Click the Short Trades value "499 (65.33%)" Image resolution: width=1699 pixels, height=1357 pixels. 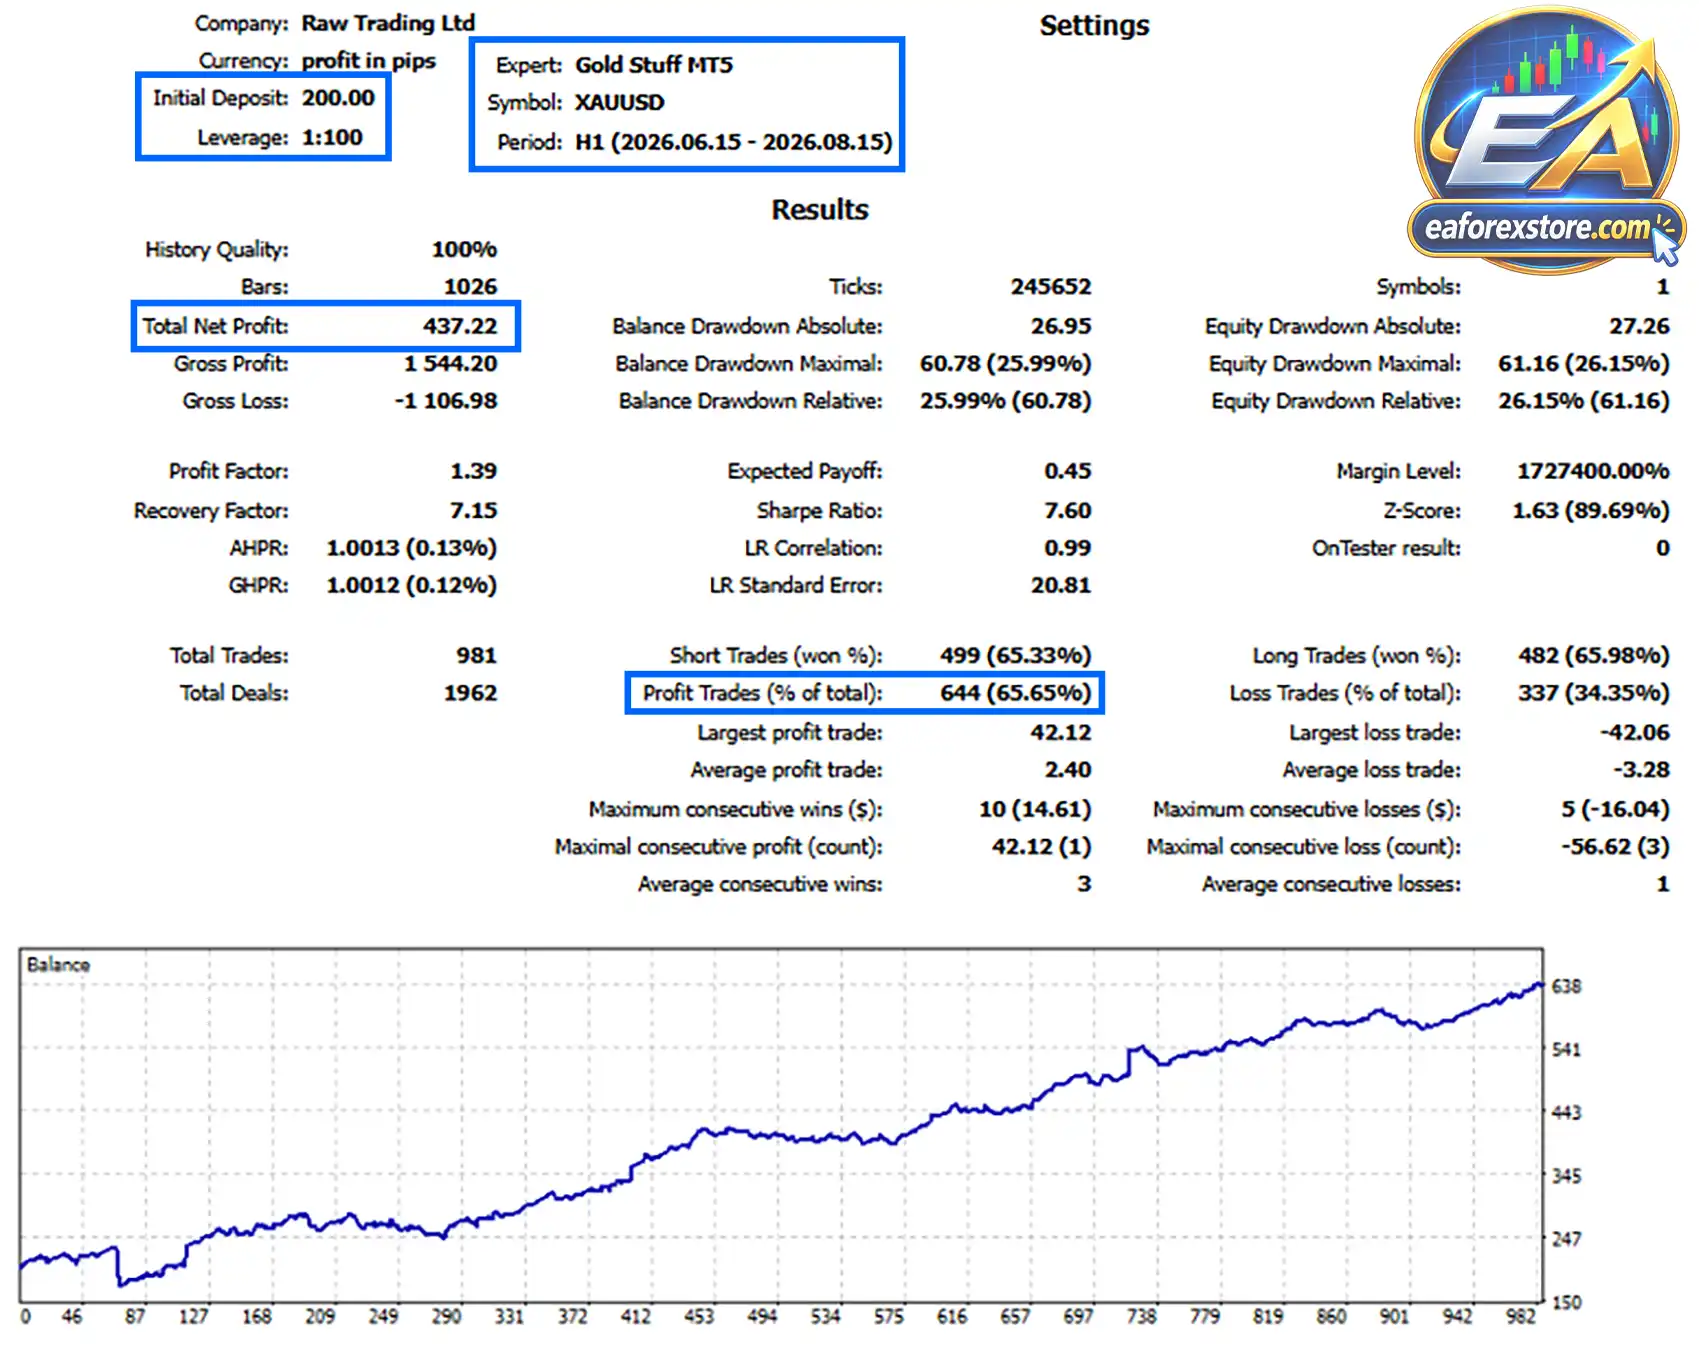(x=1015, y=656)
